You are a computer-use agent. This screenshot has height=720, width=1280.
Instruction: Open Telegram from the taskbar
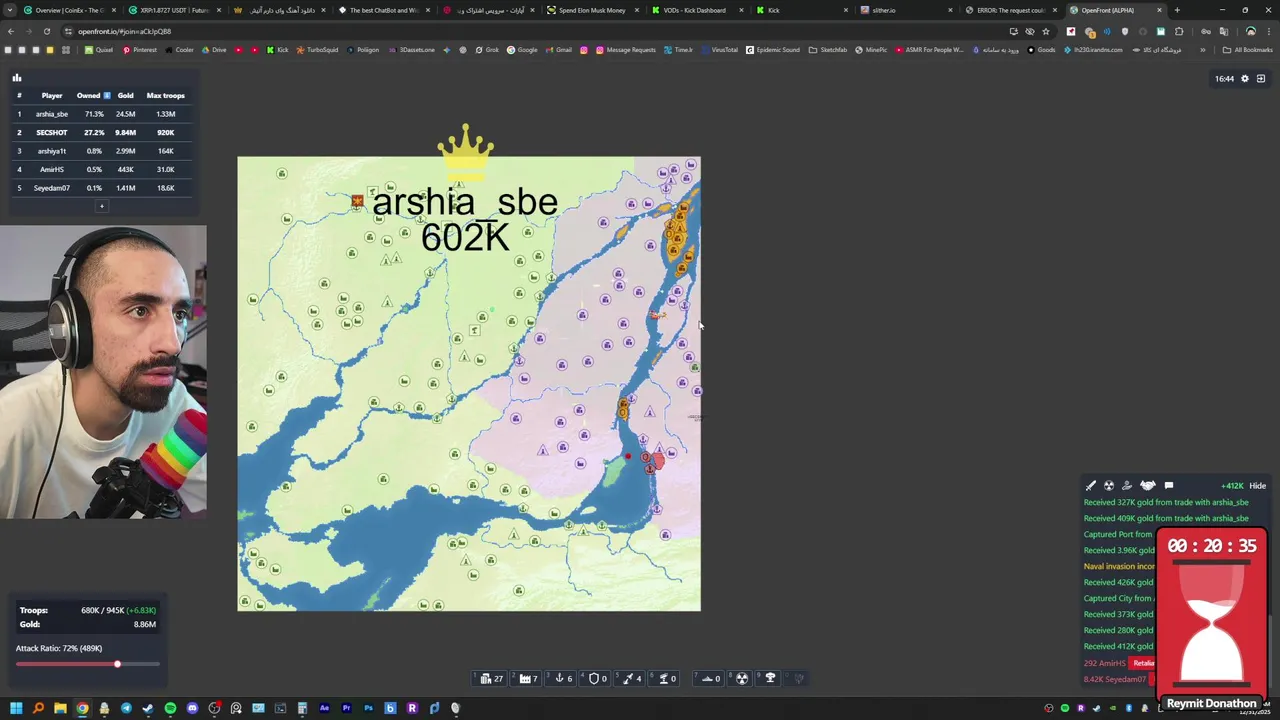[126, 709]
